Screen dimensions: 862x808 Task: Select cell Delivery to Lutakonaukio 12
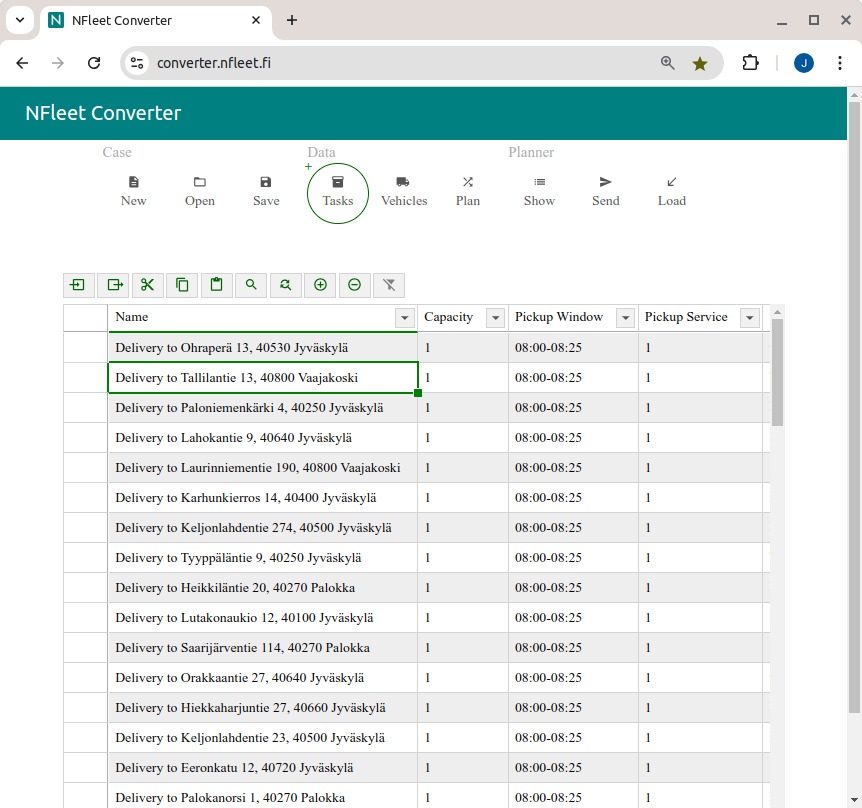263,618
